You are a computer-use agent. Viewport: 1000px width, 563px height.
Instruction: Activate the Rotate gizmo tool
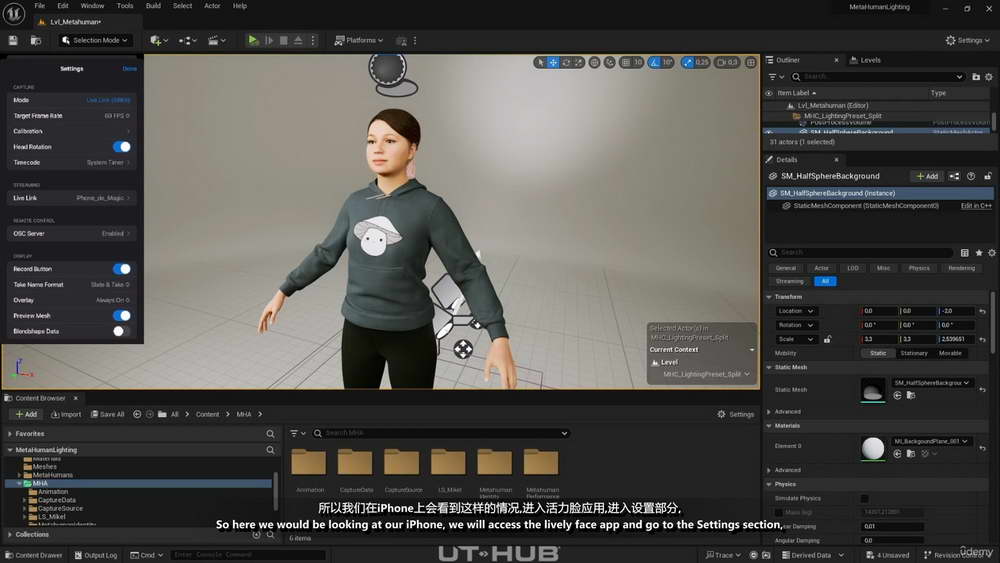pos(566,62)
